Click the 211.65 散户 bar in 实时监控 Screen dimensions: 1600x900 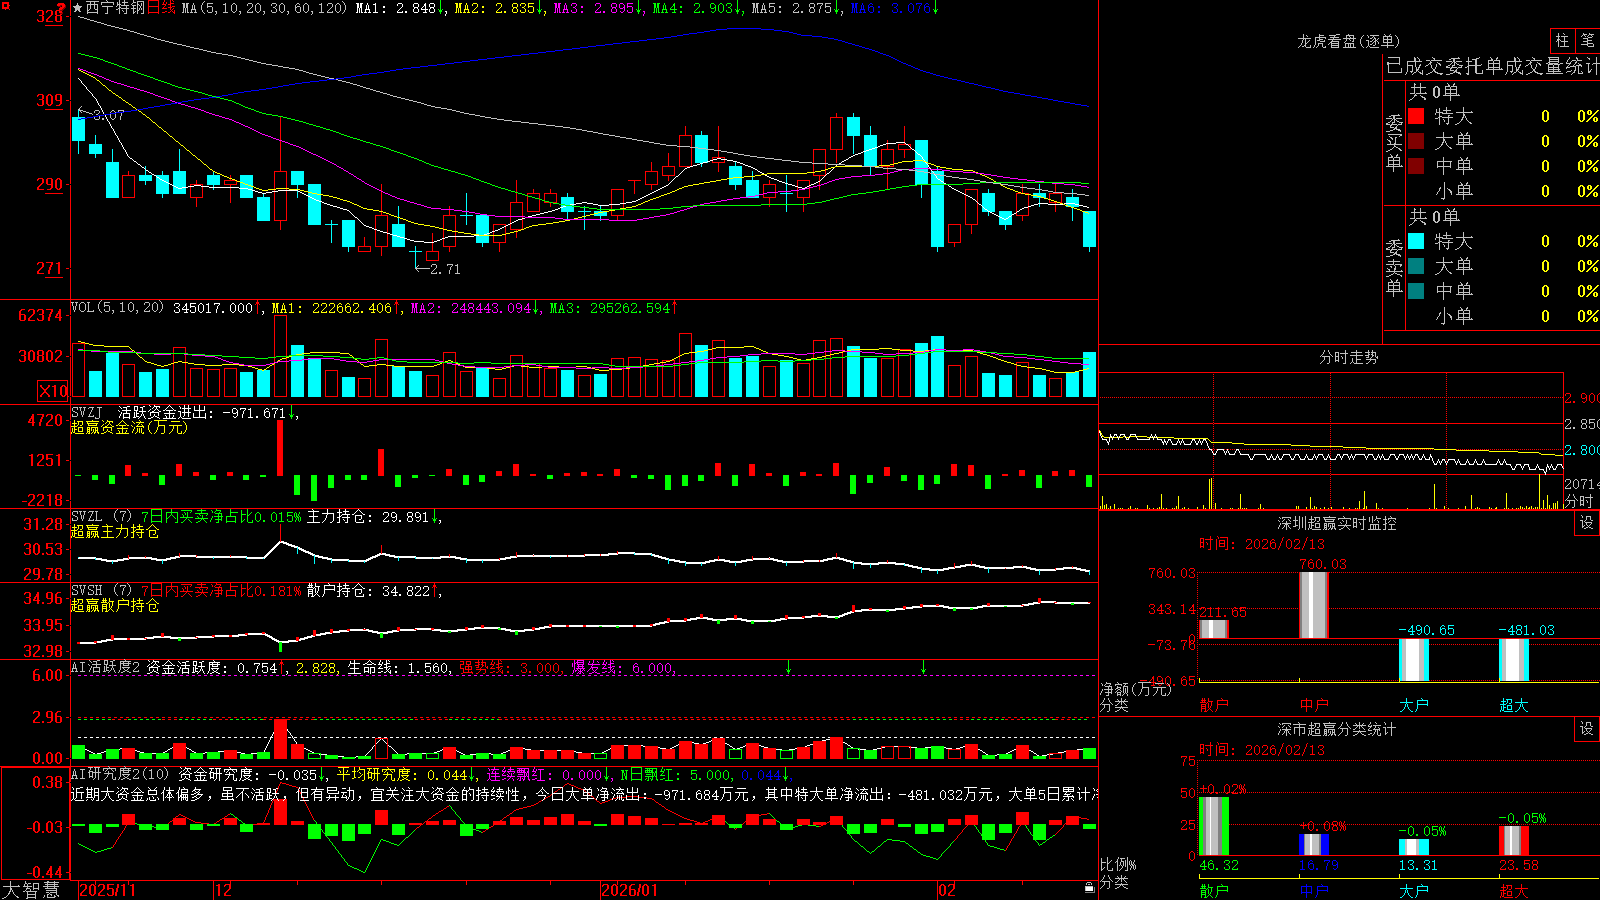pos(1214,629)
